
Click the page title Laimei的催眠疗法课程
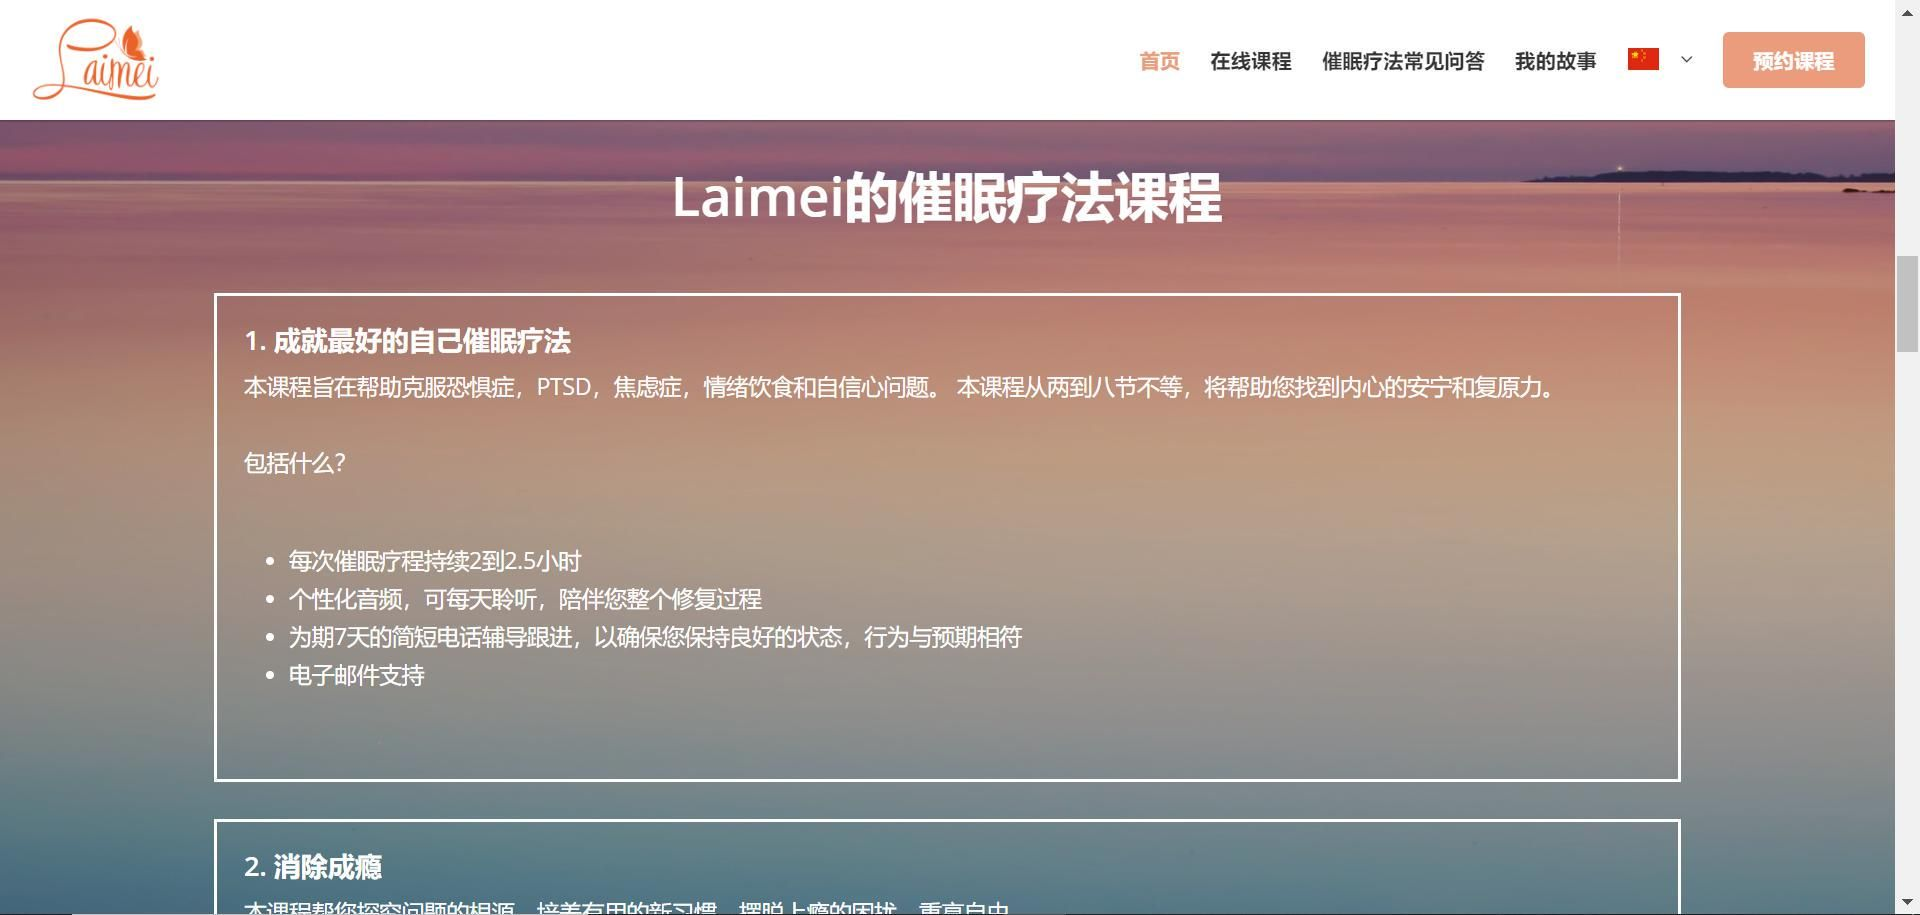point(948,200)
